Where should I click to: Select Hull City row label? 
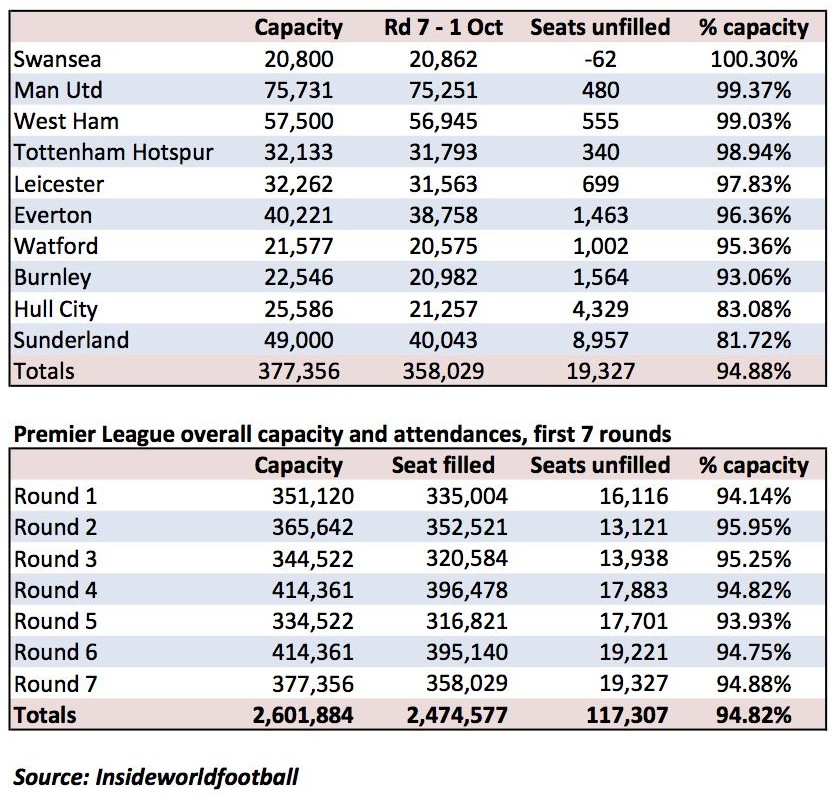[x=56, y=310]
